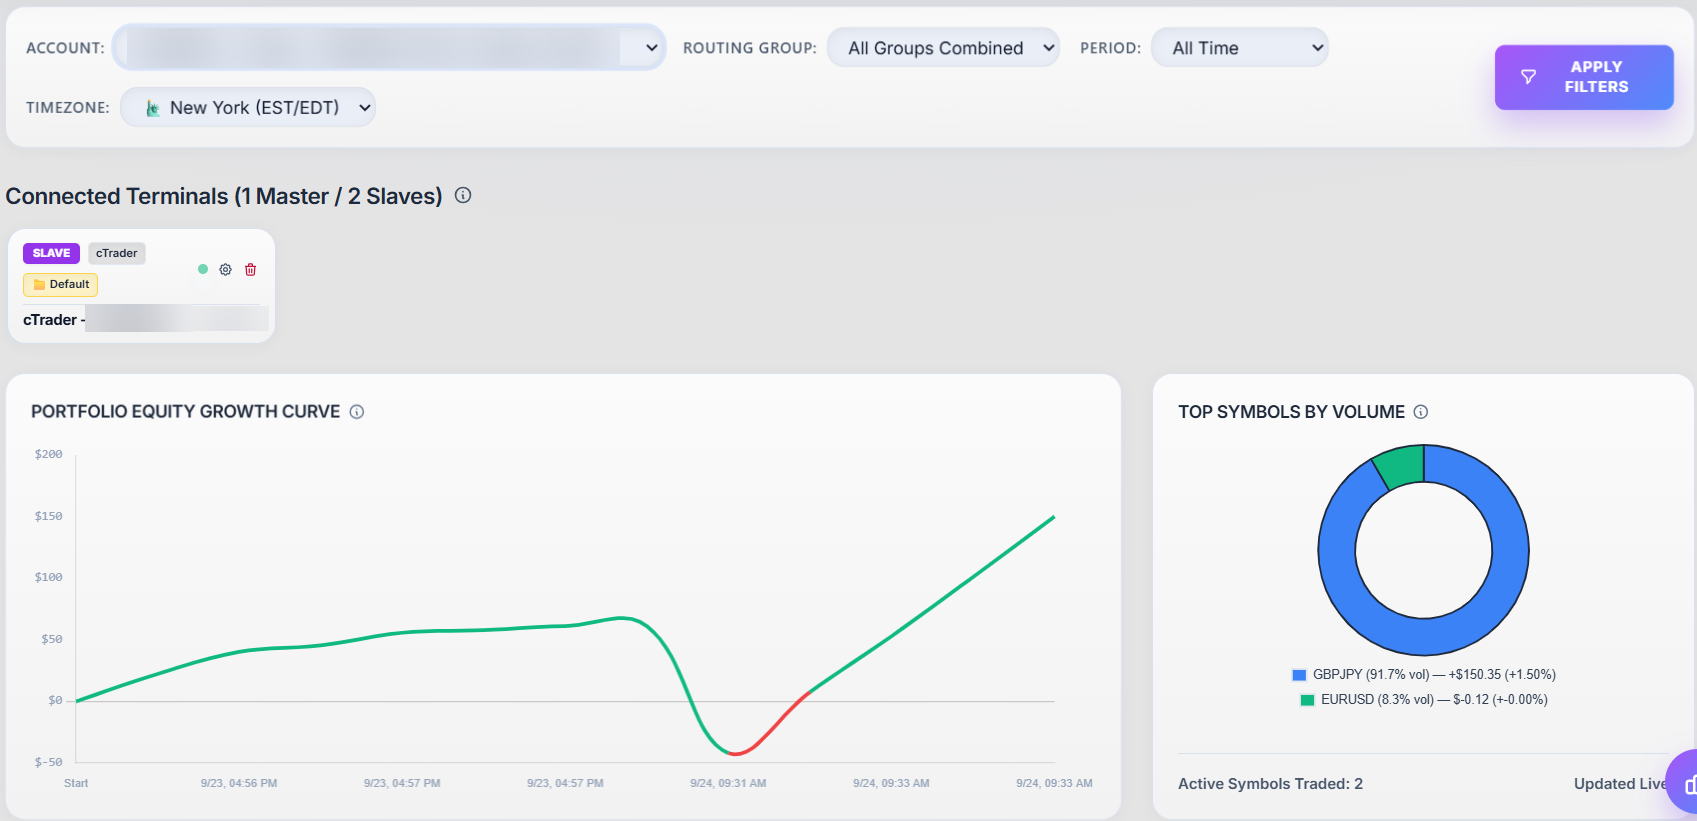Click the Start x-axis label
Image resolution: width=1697 pixels, height=821 pixels.
point(76,783)
